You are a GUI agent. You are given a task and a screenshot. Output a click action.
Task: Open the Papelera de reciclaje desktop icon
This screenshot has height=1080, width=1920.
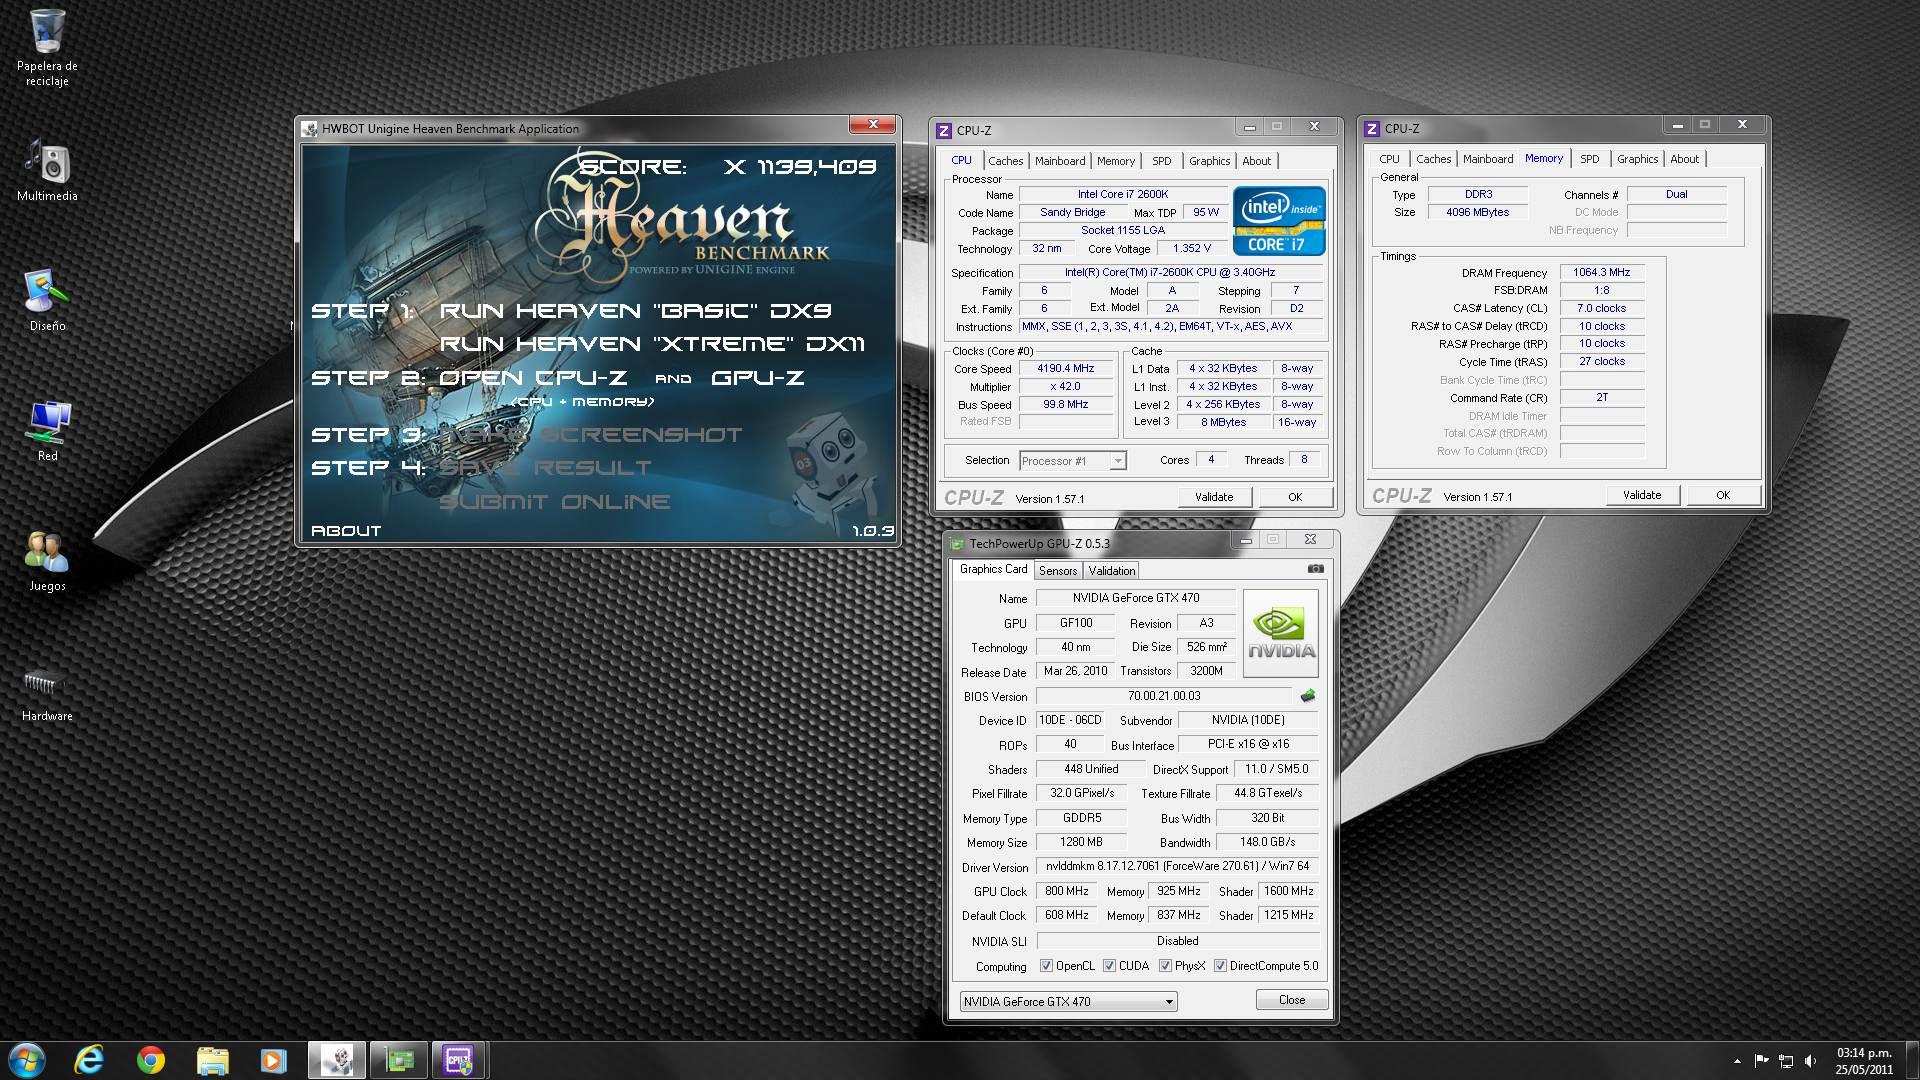point(47,48)
